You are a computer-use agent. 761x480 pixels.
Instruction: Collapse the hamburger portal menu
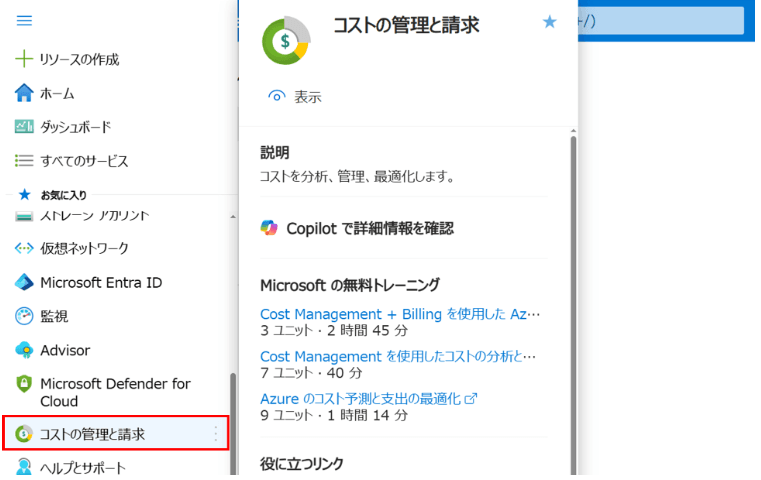point(24,21)
